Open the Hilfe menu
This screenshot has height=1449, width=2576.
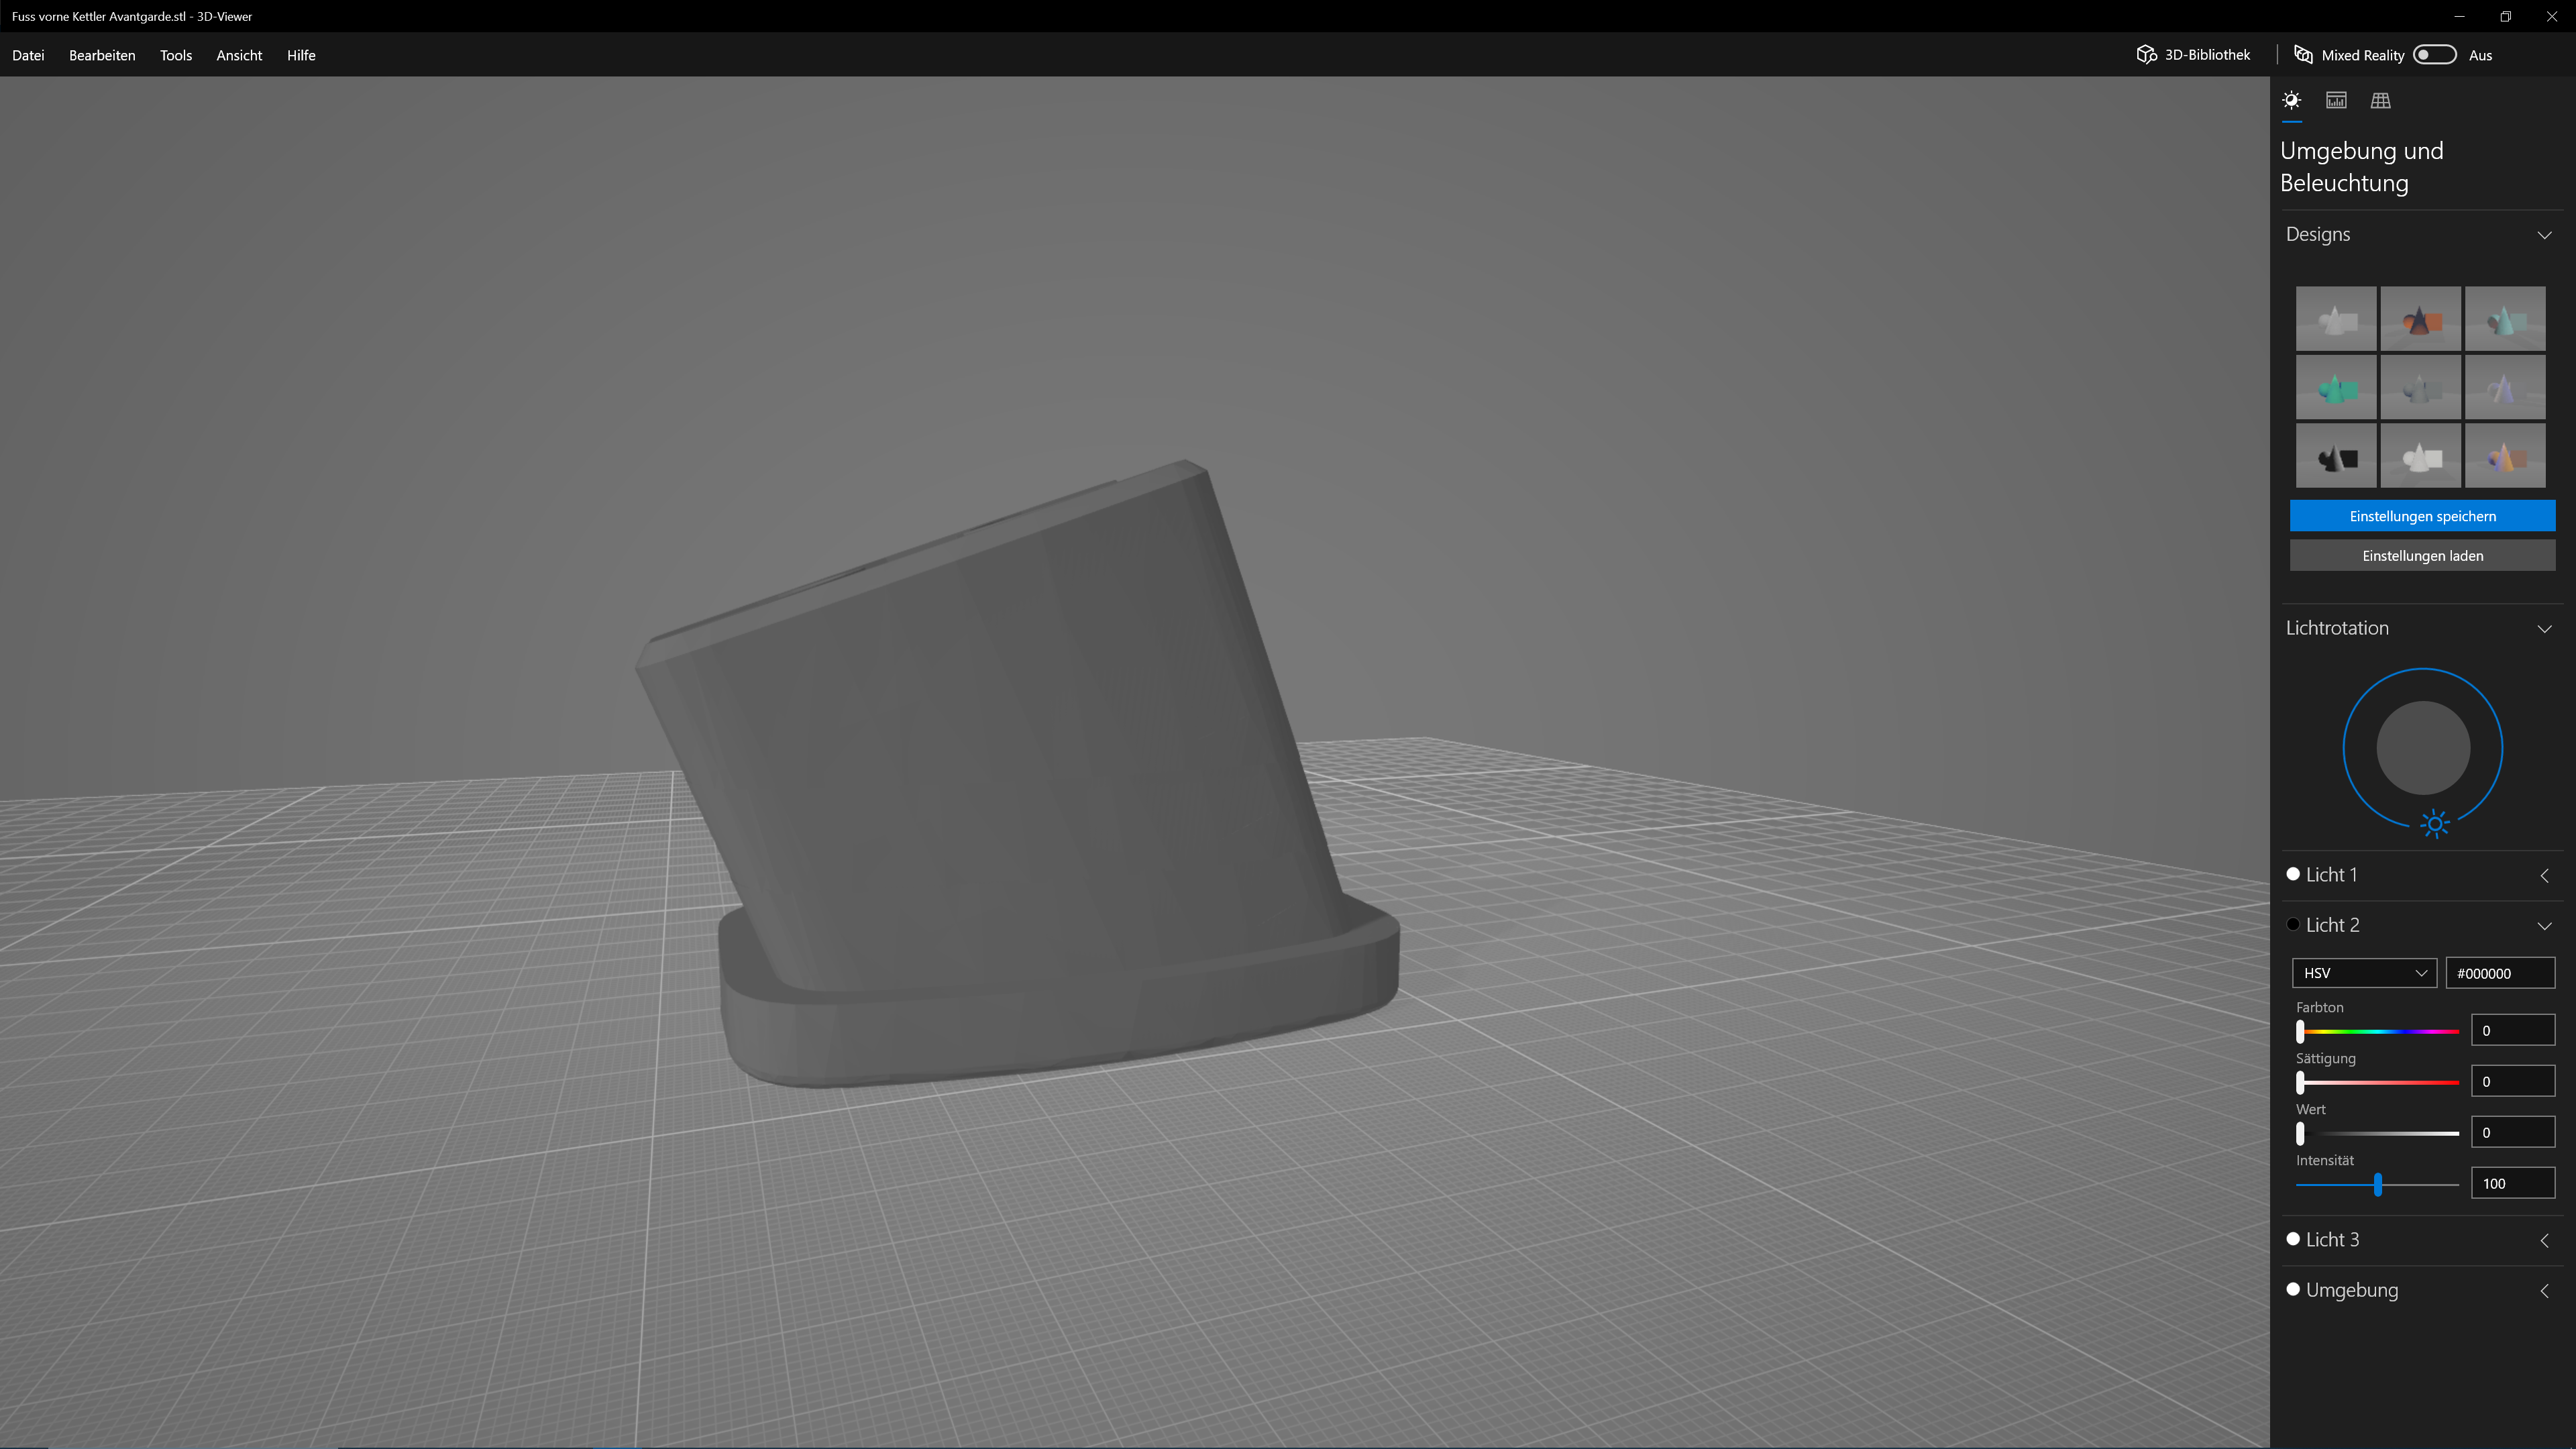pos(301,55)
